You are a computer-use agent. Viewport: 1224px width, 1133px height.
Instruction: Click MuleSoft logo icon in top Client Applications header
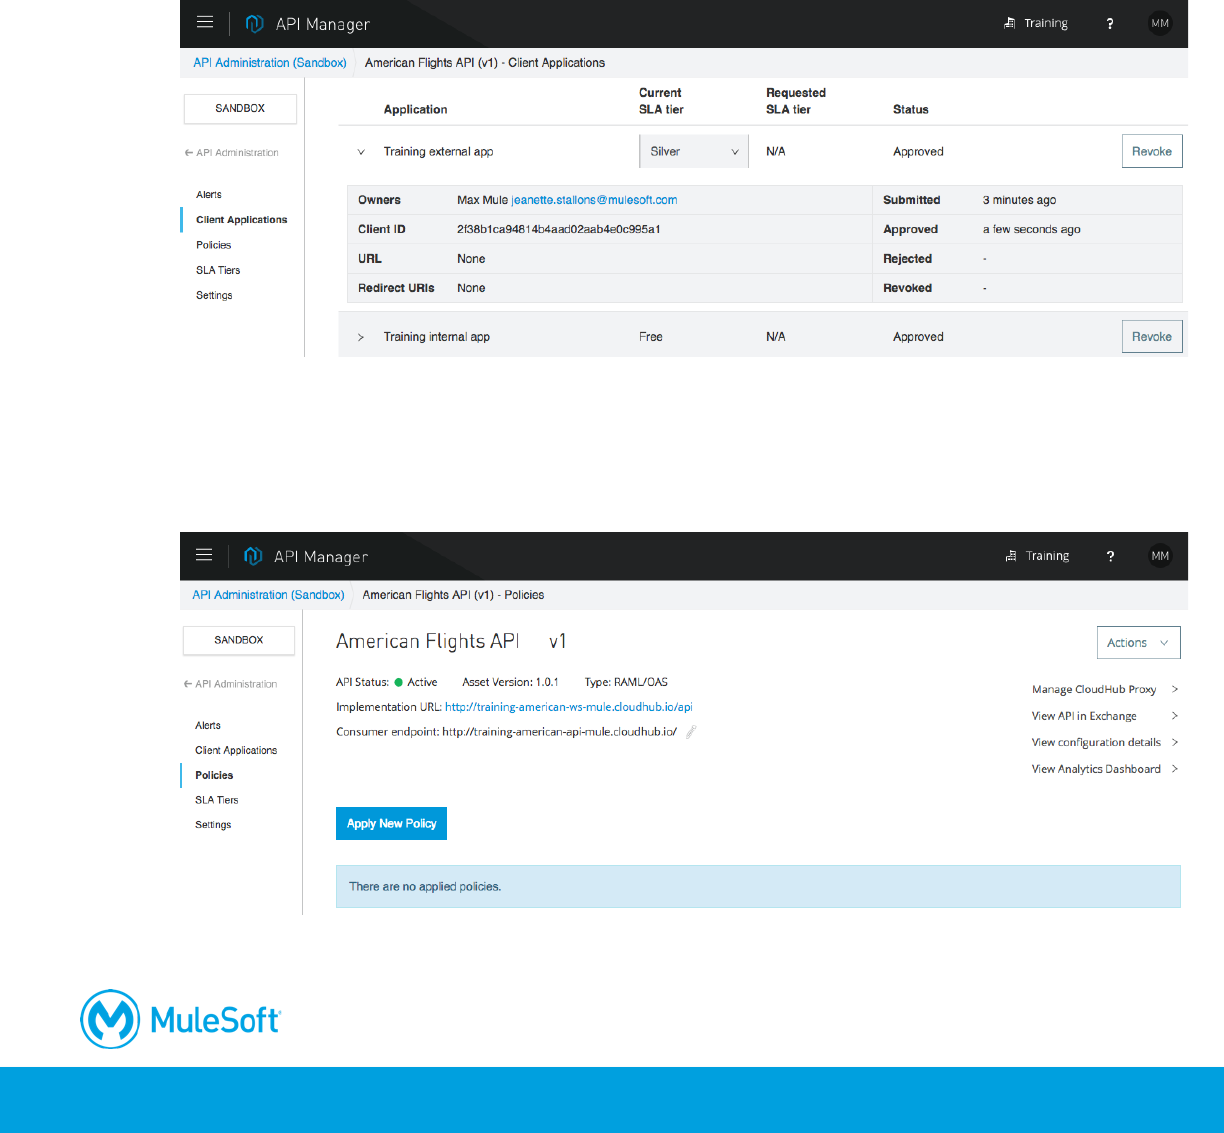[254, 23]
